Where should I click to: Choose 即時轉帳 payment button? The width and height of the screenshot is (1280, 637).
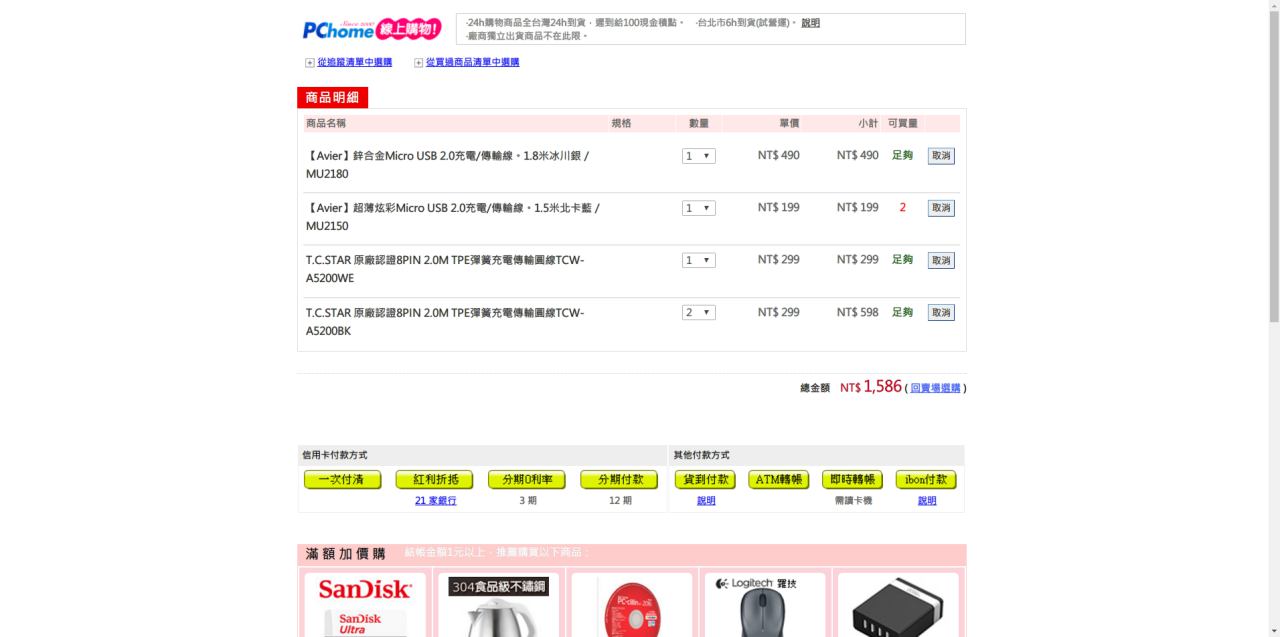853,480
